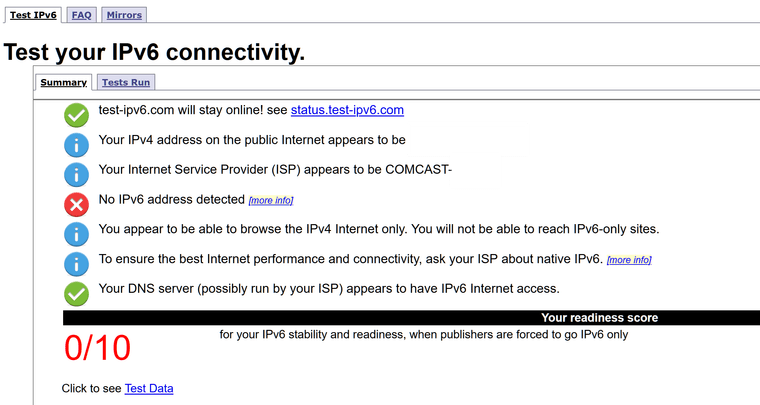Select the Summary sub-tab
This screenshot has width=760, height=405.
tap(63, 82)
